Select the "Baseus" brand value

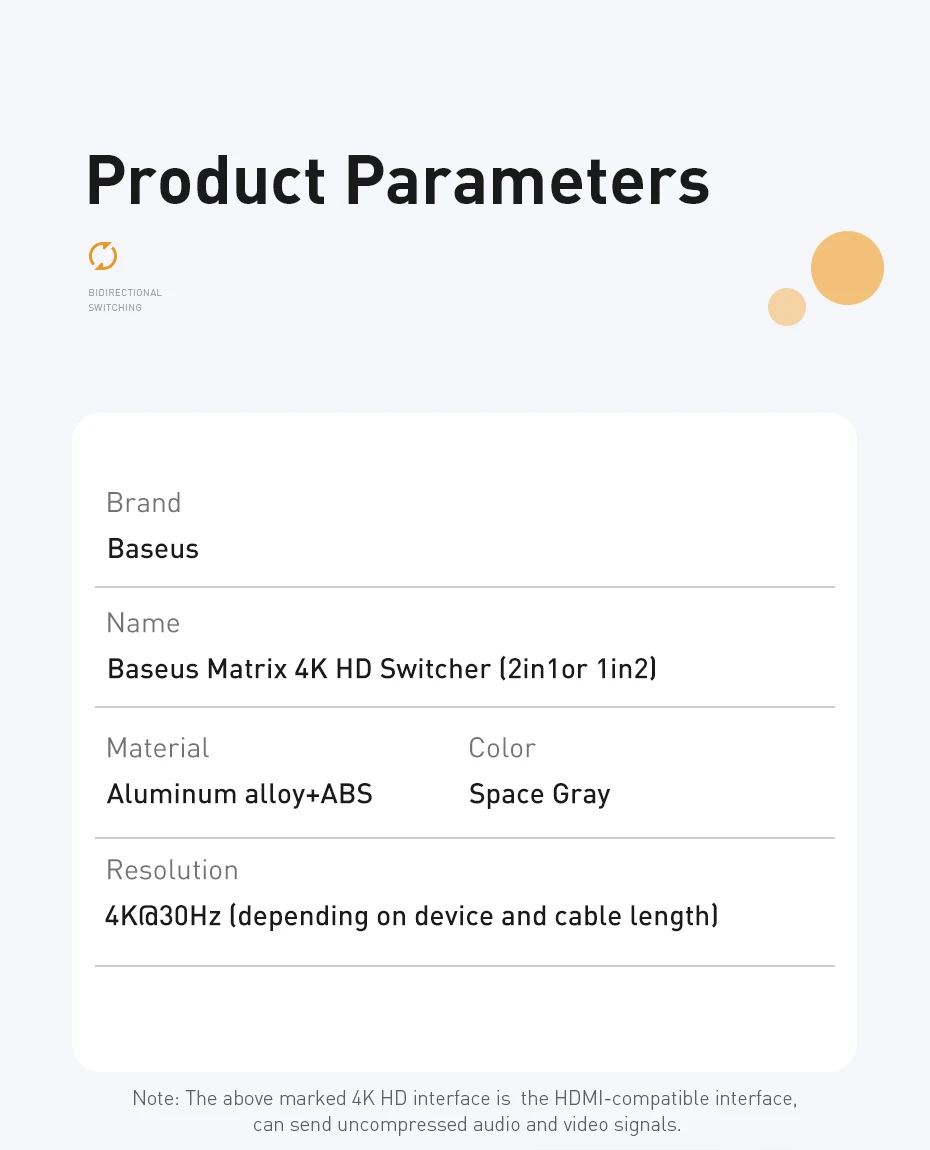tap(153, 548)
